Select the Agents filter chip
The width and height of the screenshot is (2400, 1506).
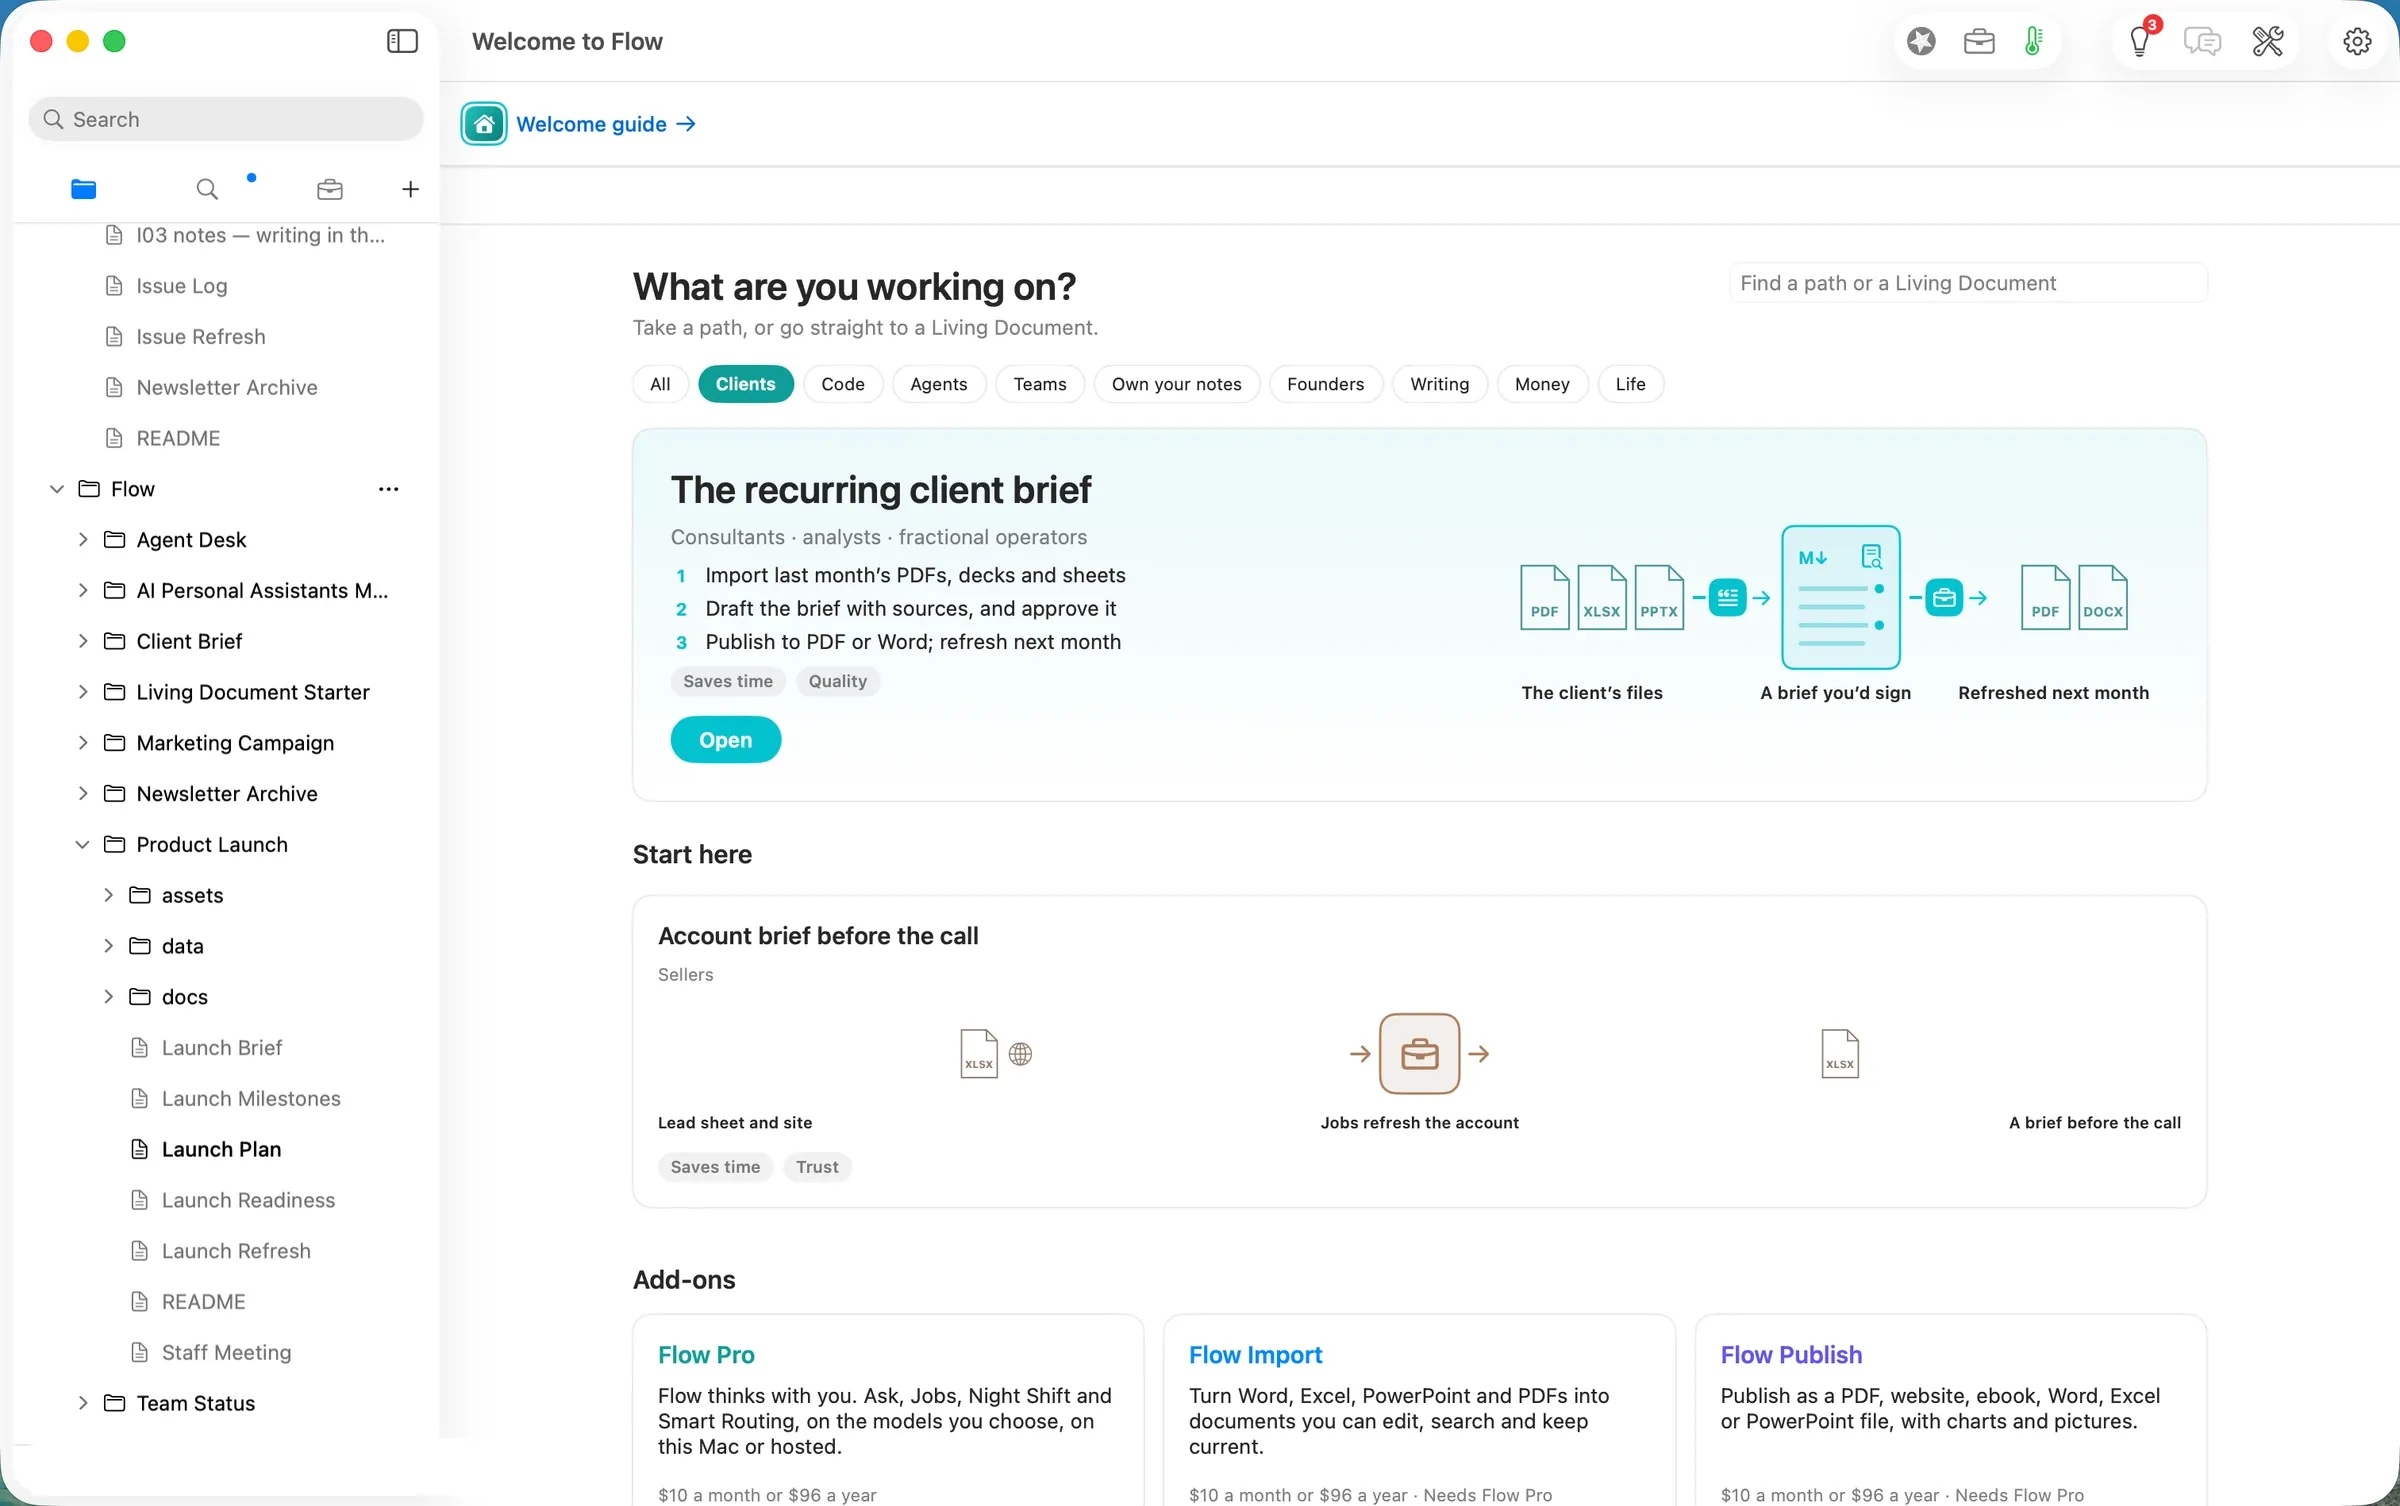(939, 384)
